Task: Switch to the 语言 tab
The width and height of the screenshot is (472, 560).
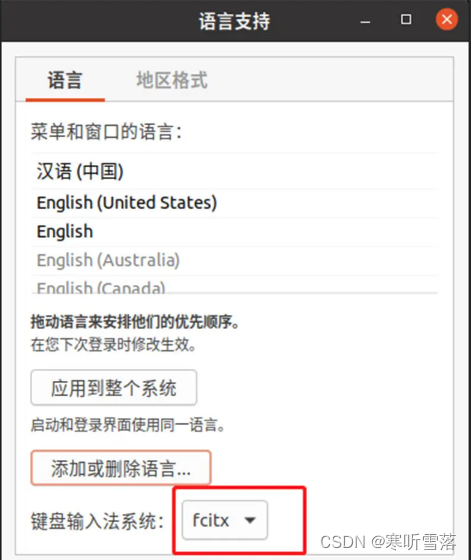Action: click(x=65, y=80)
